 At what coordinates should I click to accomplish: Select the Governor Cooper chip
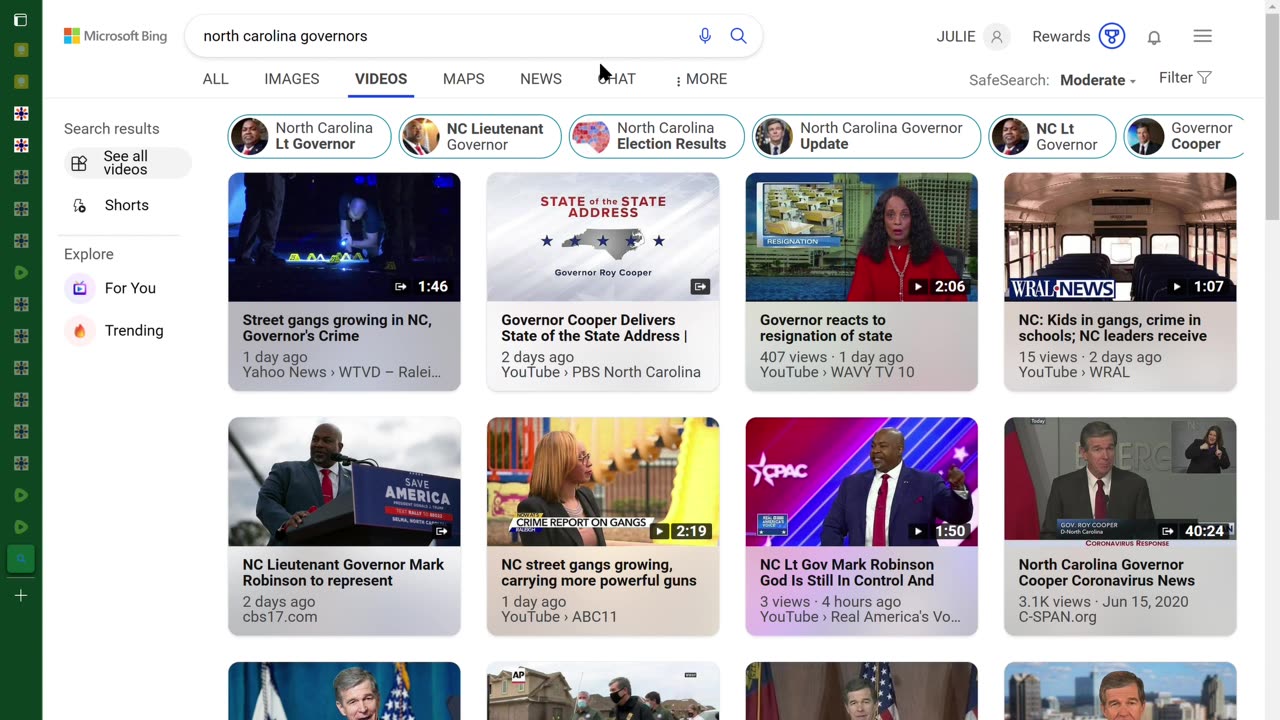tap(1184, 136)
